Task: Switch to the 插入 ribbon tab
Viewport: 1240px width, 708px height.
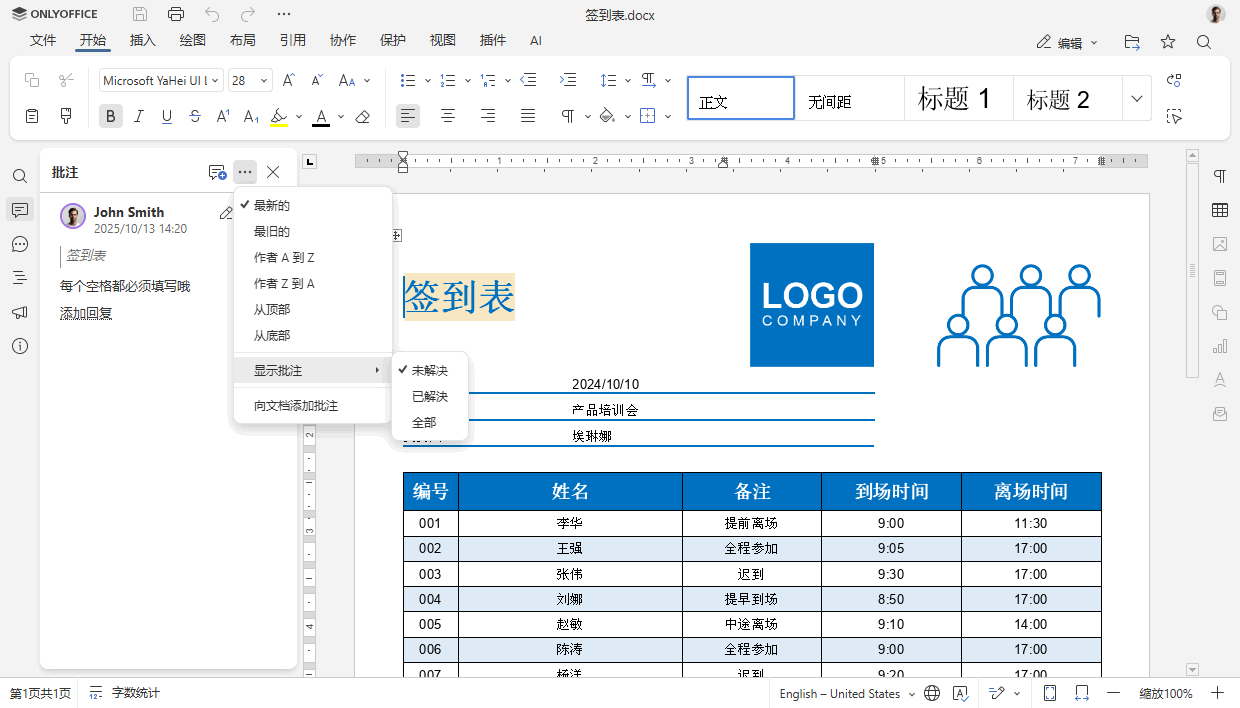Action: pyautogui.click(x=142, y=40)
